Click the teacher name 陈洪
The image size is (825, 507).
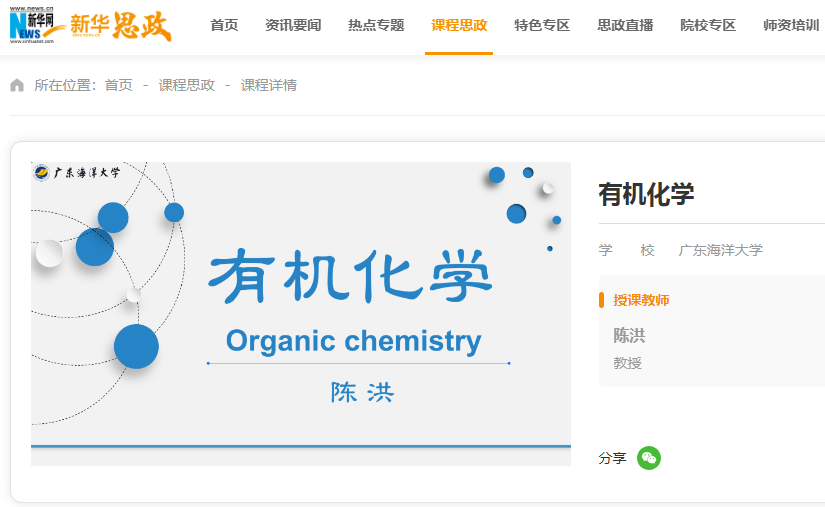pos(629,335)
